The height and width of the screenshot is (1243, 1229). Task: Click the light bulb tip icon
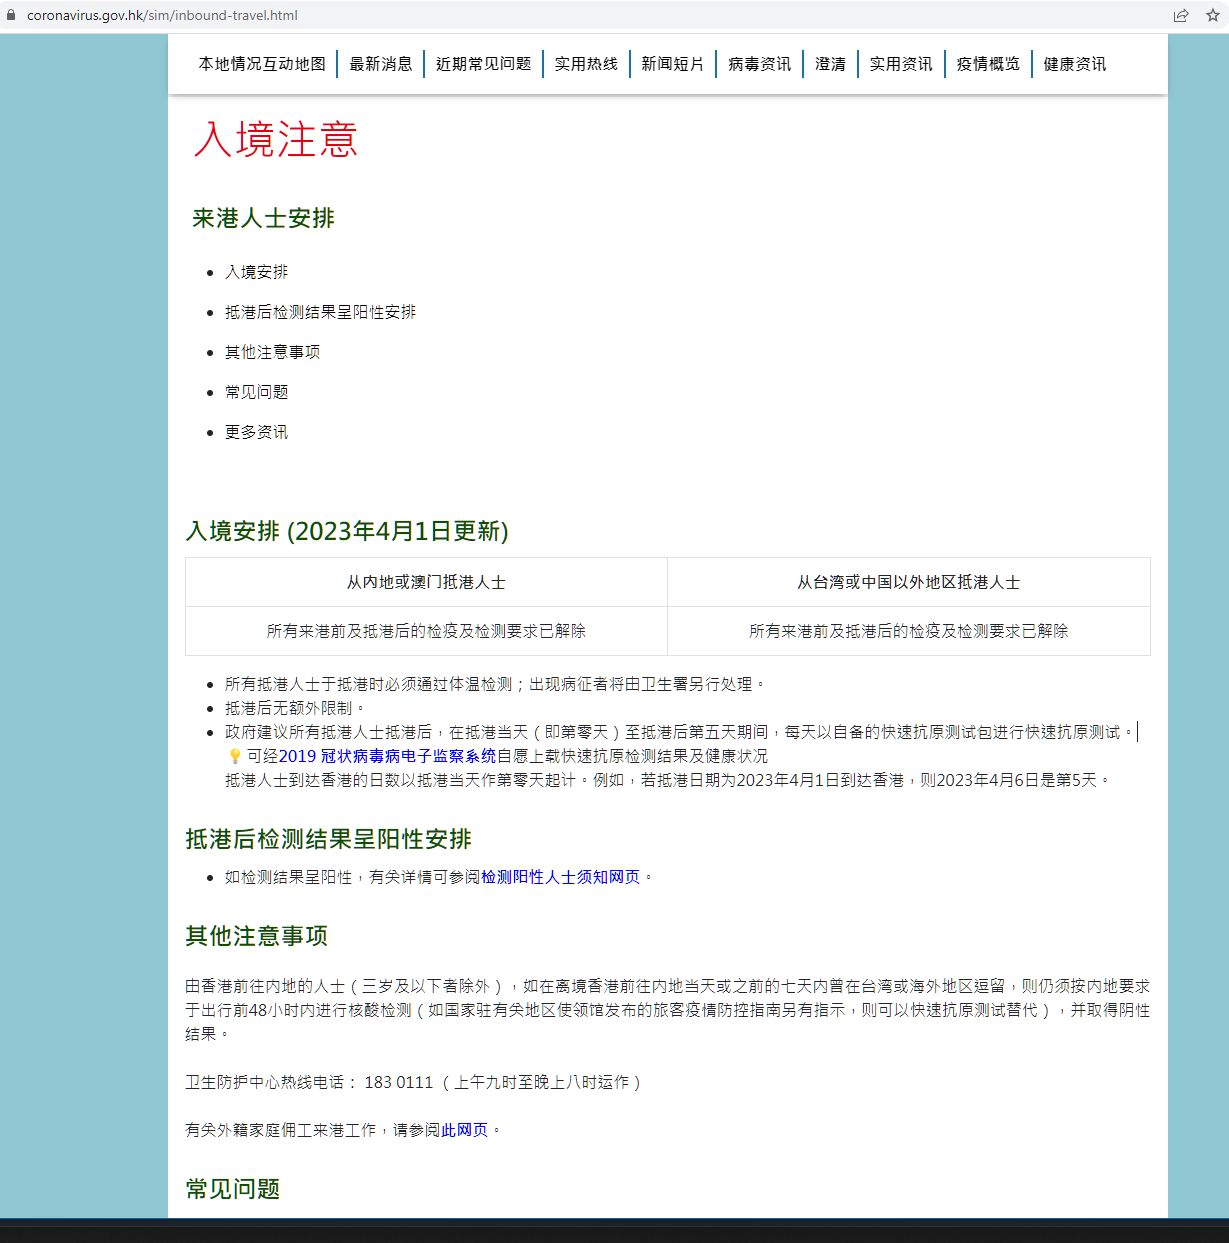coord(235,756)
